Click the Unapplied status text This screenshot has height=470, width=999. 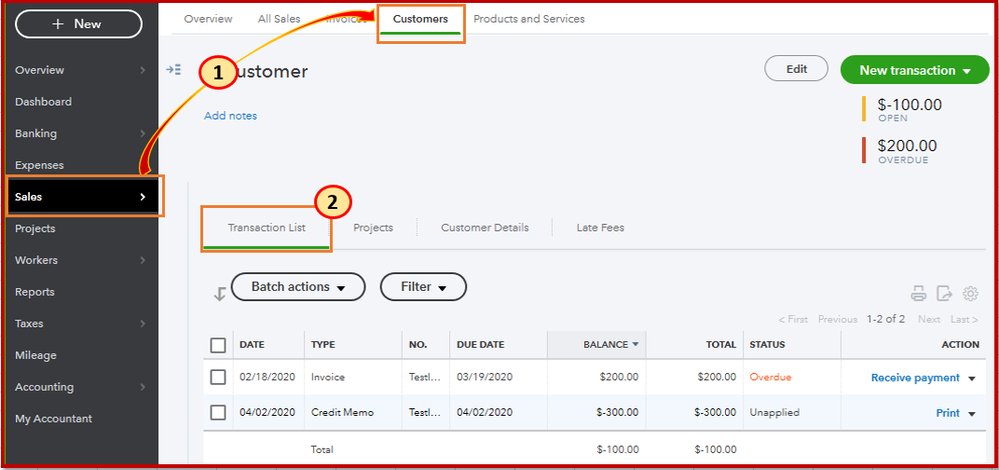[x=774, y=413]
